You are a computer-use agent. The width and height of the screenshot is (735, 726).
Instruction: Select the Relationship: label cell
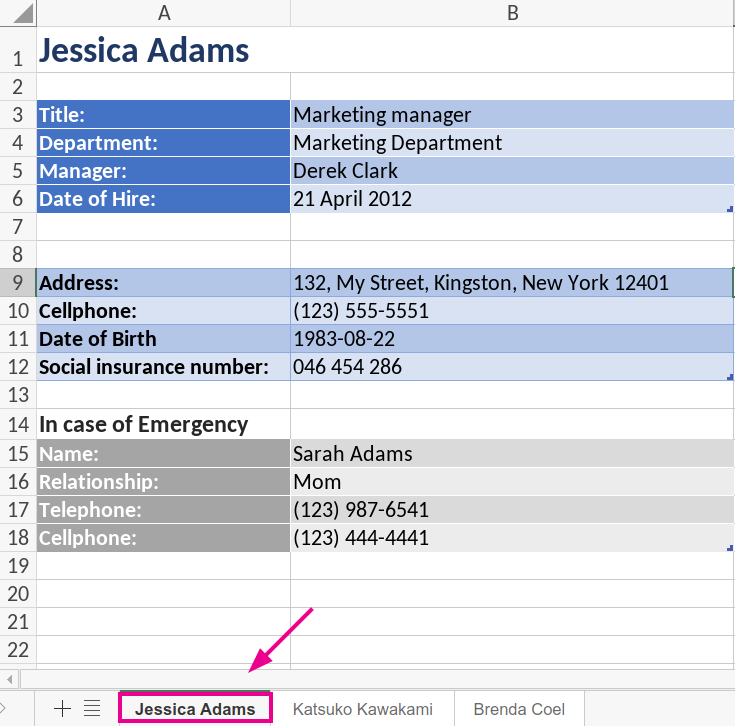(164, 481)
